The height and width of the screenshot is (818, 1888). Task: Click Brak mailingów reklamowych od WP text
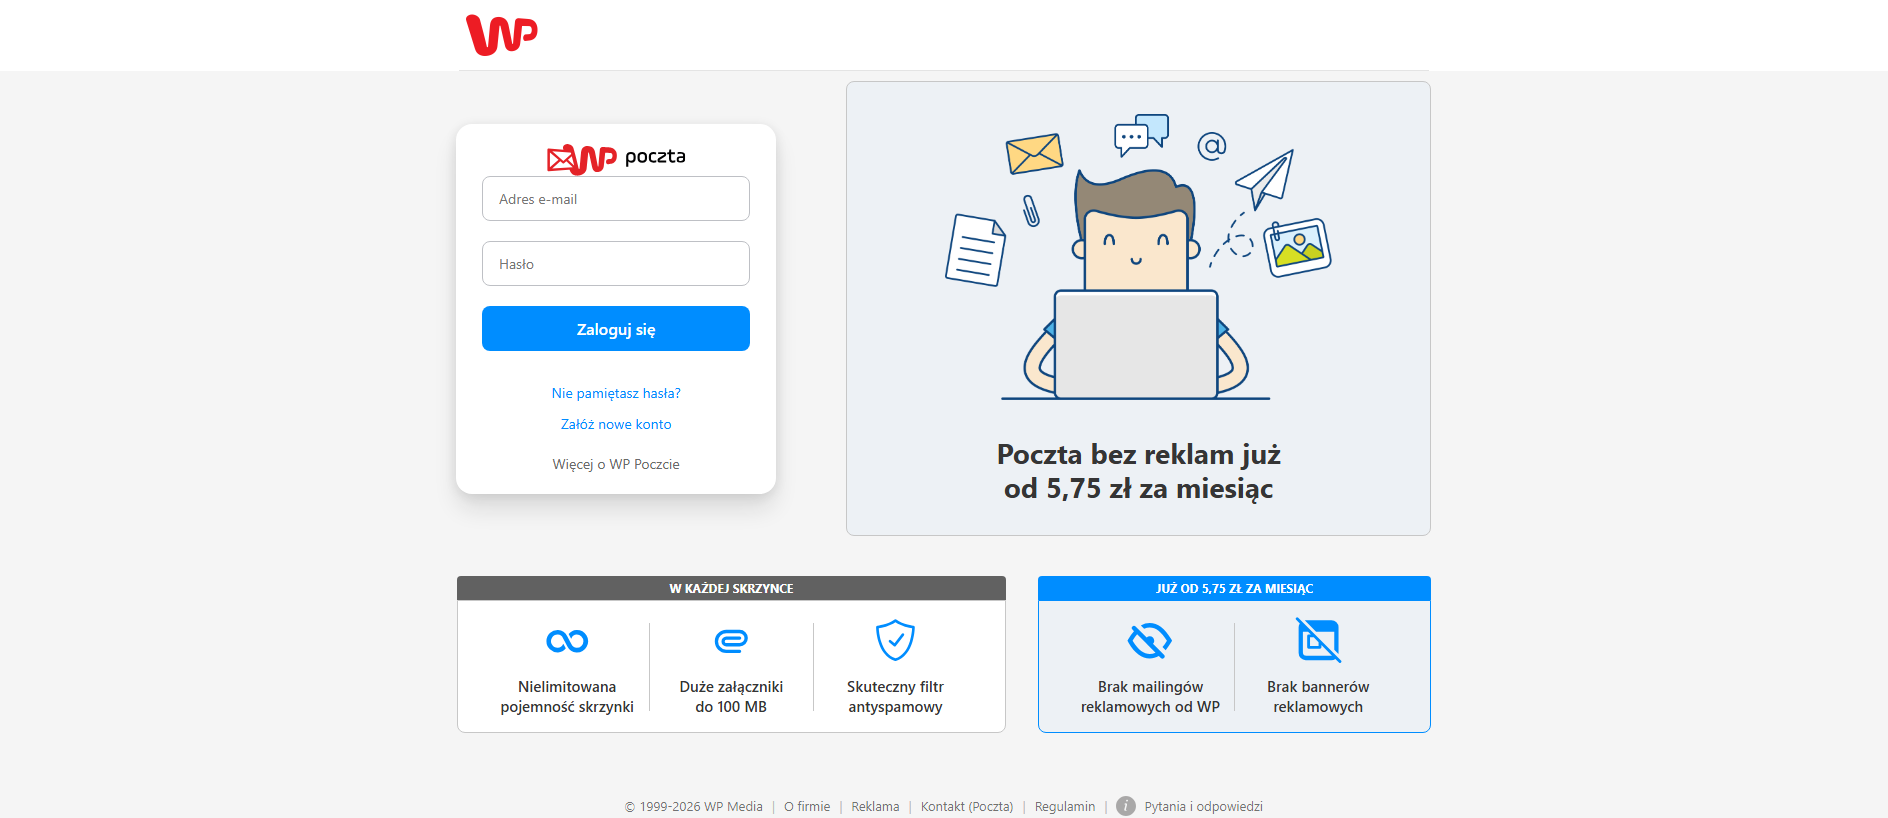[1150, 697]
